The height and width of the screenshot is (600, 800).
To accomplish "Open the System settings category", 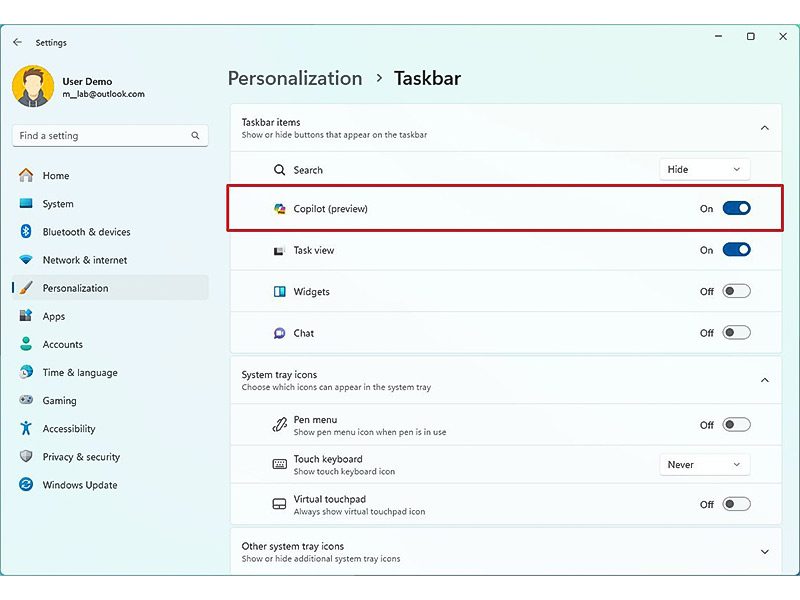I will pyautogui.click(x=58, y=204).
